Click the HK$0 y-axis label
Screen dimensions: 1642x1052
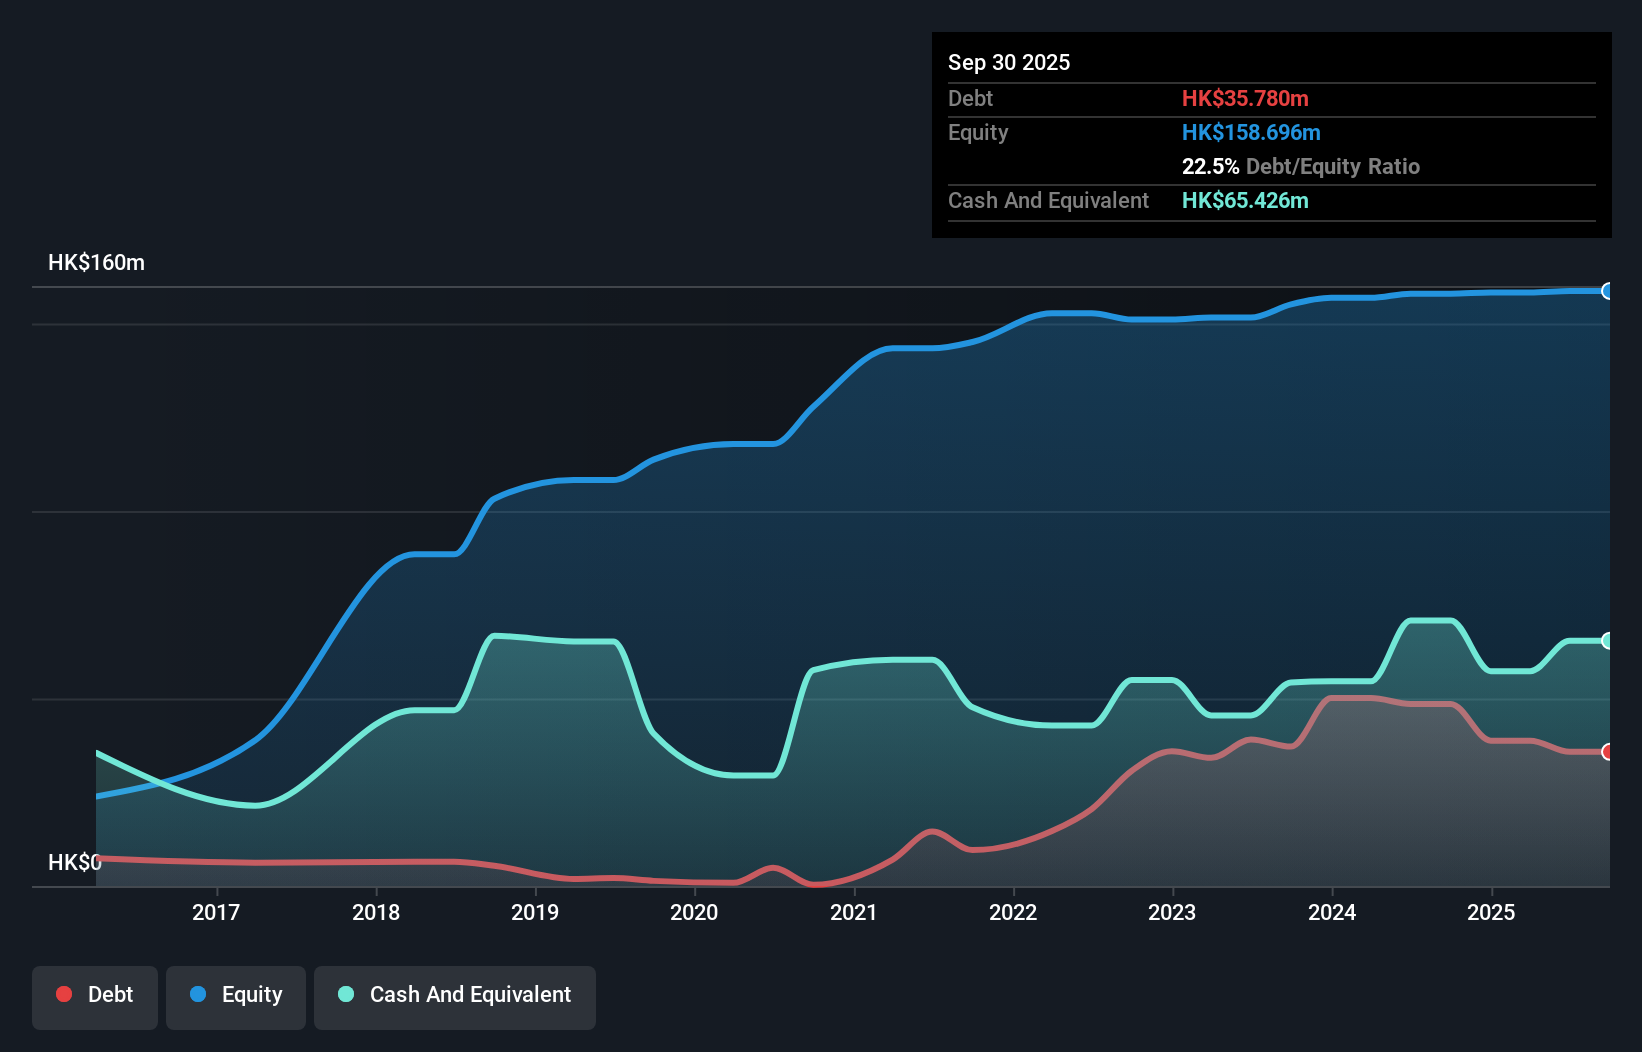(75, 862)
